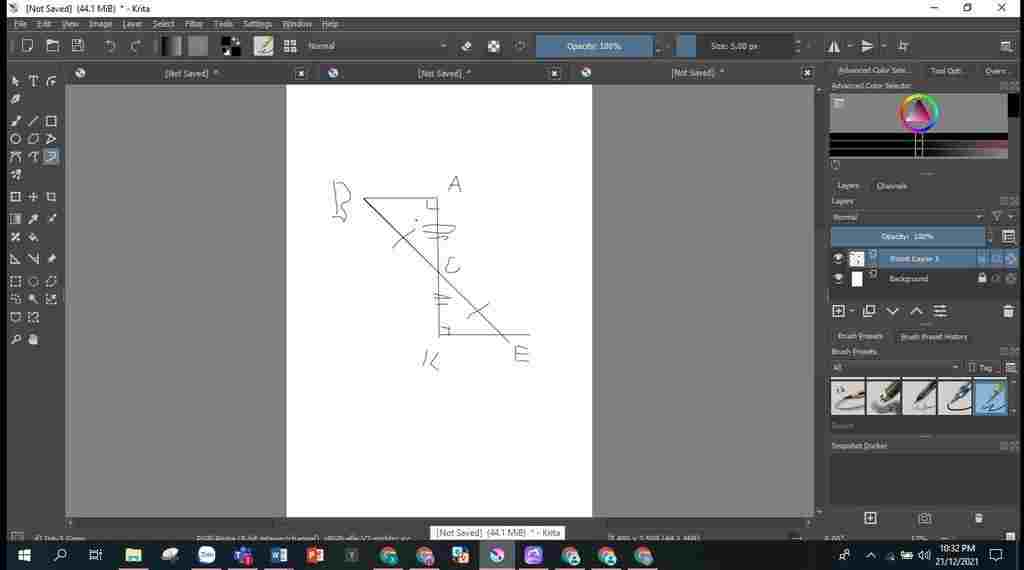Open the Filter menu

pyautogui.click(x=193, y=24)
